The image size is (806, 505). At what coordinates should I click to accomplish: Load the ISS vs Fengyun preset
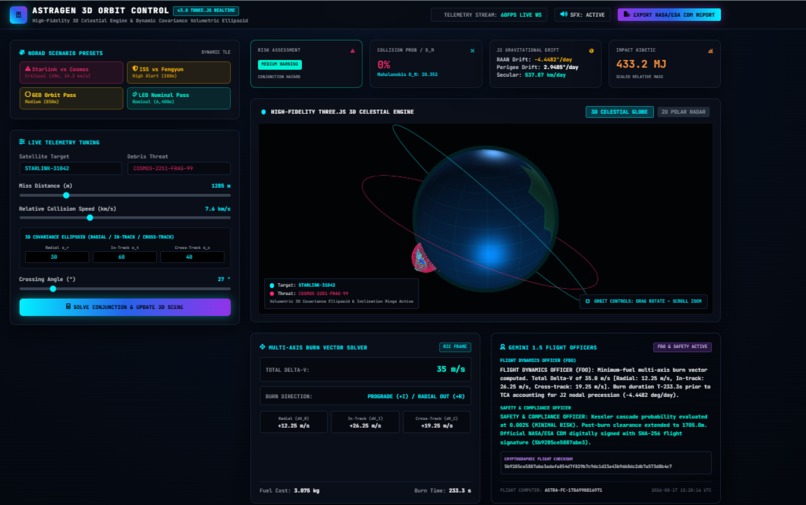point(179,72)
